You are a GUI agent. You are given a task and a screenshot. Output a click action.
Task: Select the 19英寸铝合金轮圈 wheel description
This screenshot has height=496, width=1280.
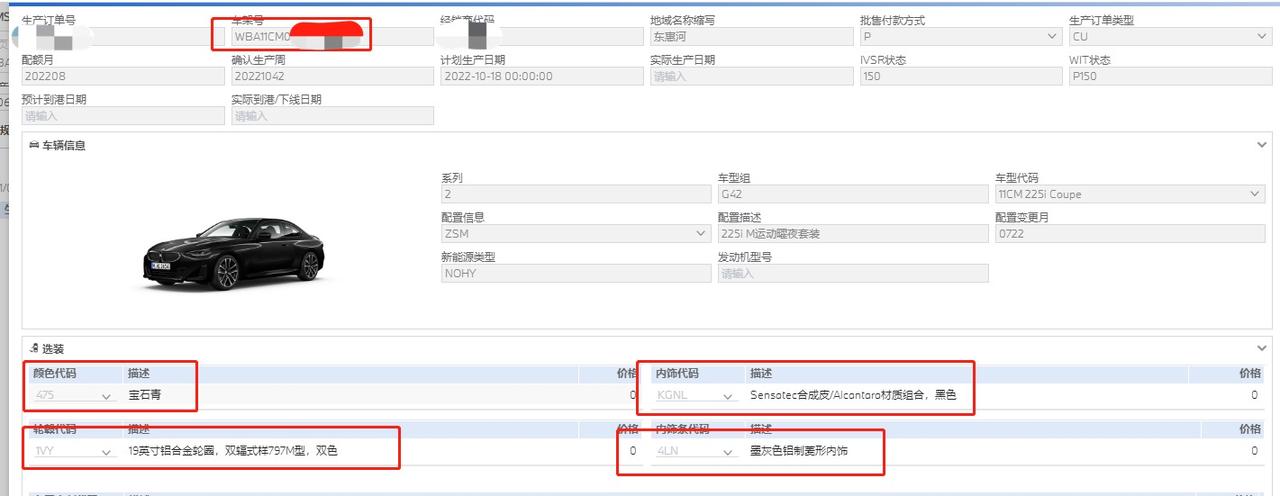point(233,452)
